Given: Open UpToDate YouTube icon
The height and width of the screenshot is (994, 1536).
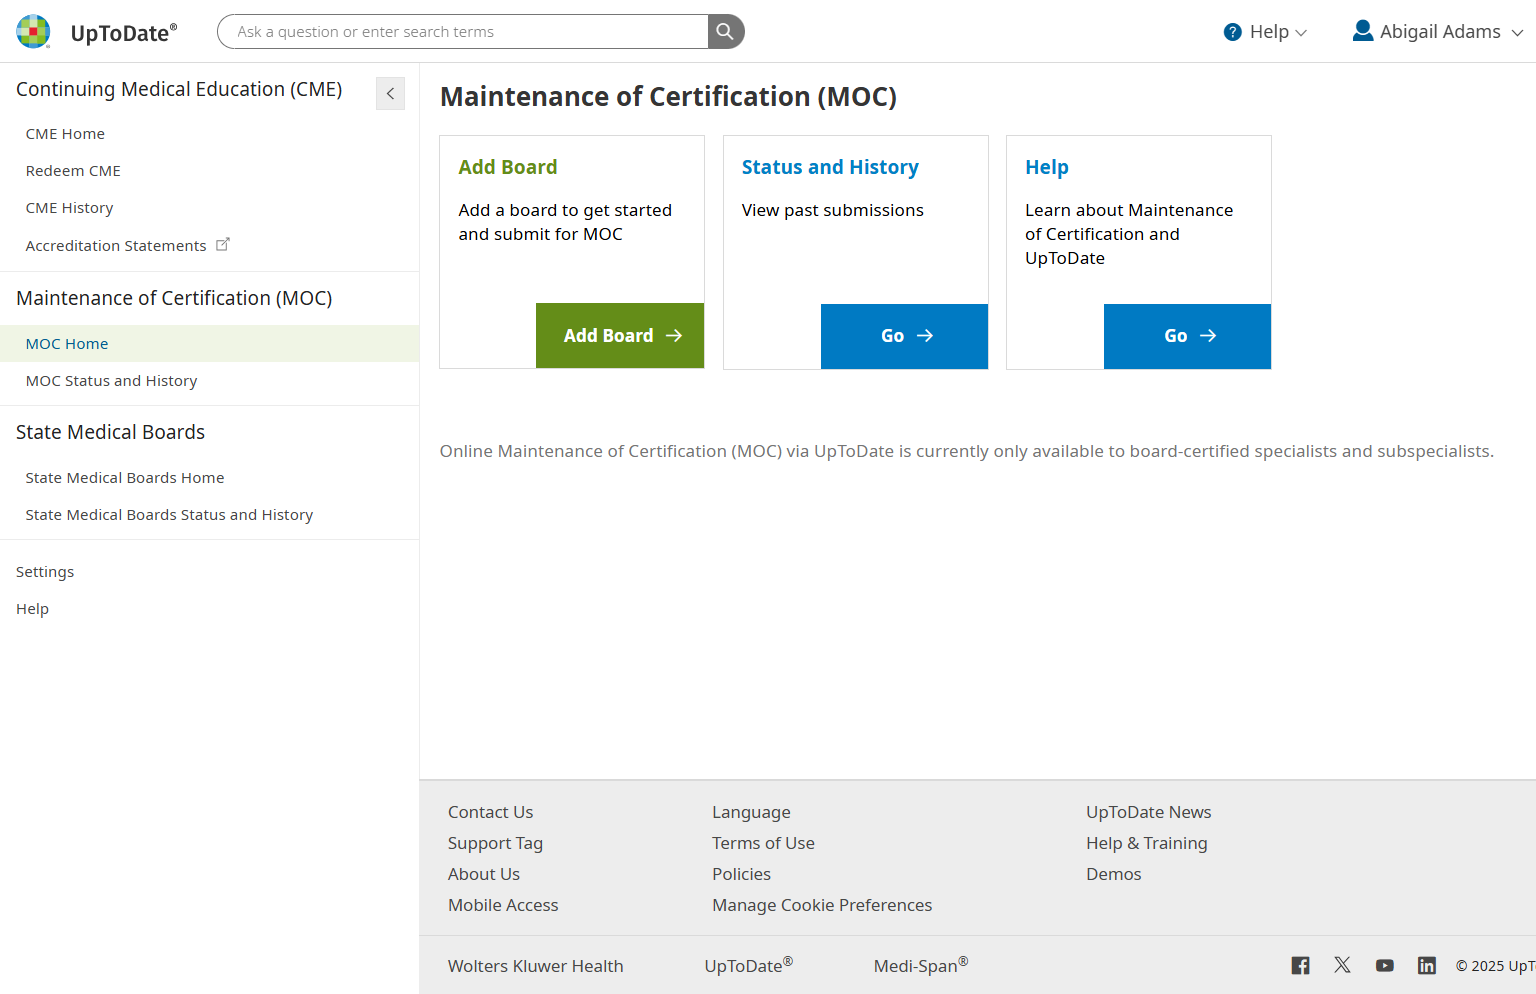Looking at the screenshot, I should point(1385,966).
